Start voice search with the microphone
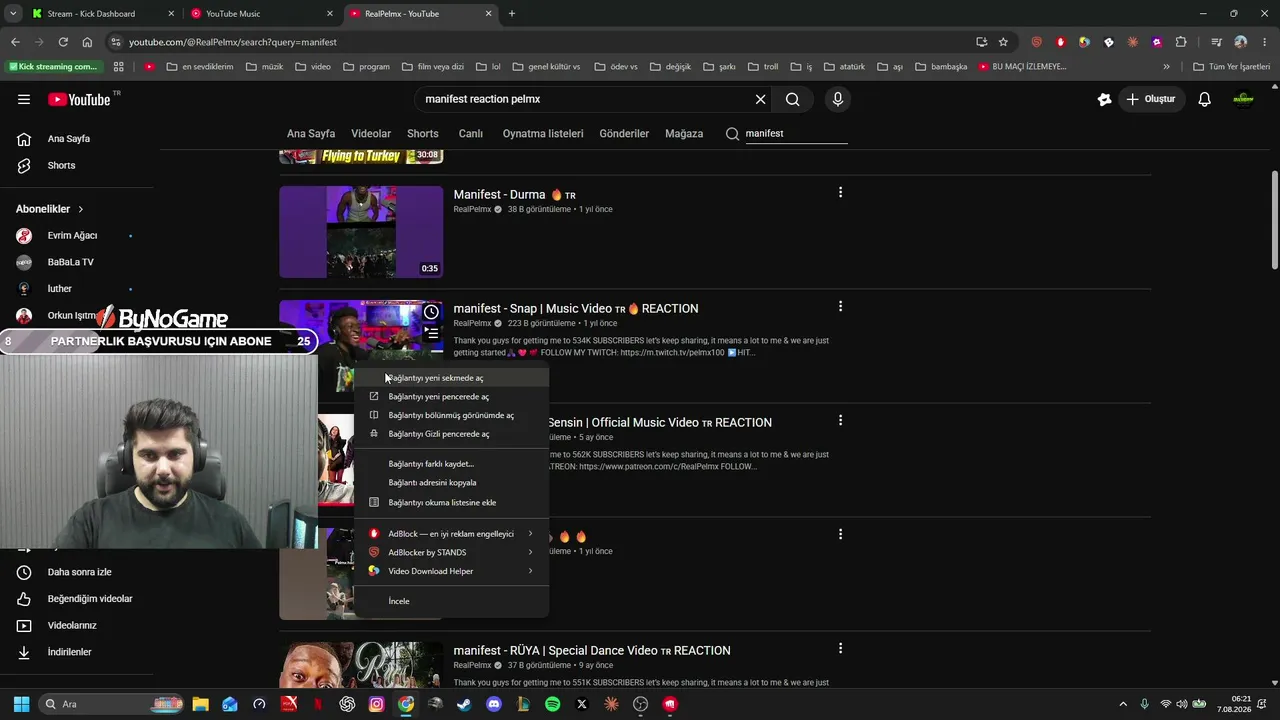 [838, 99]
